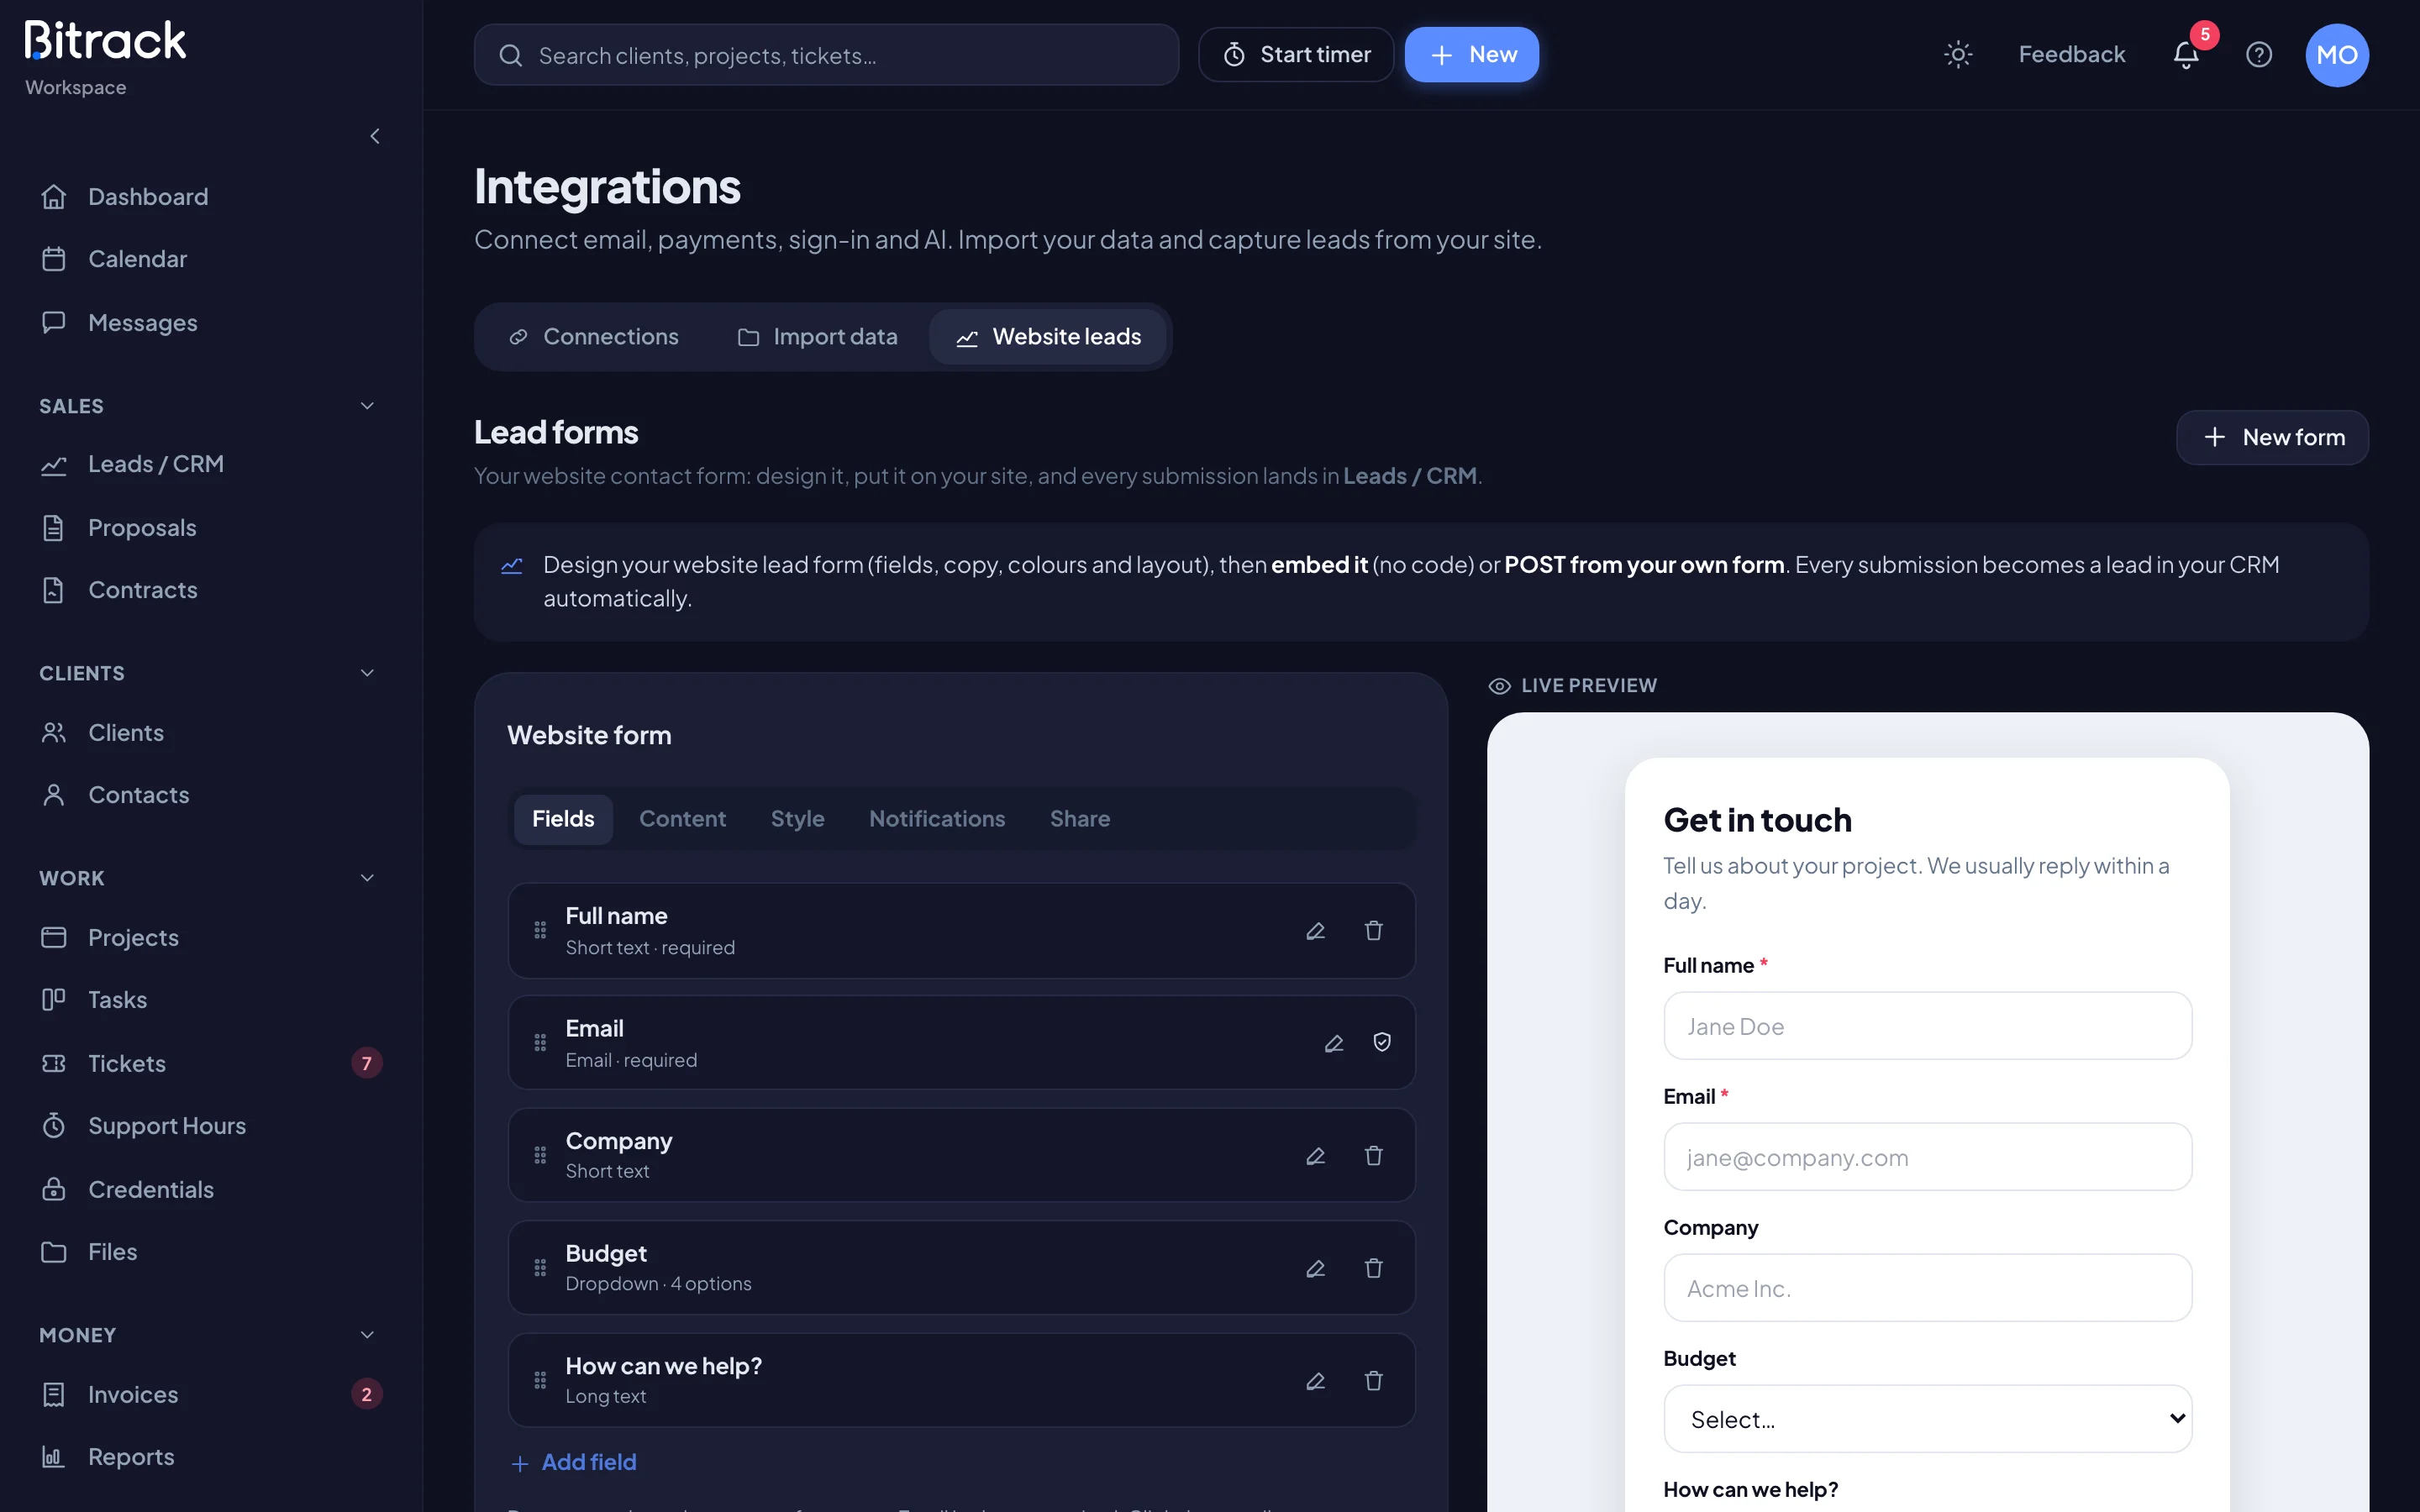Collapse the WORK section
The width and height of the screenshot is (2420, 1512).
(367, 878)
